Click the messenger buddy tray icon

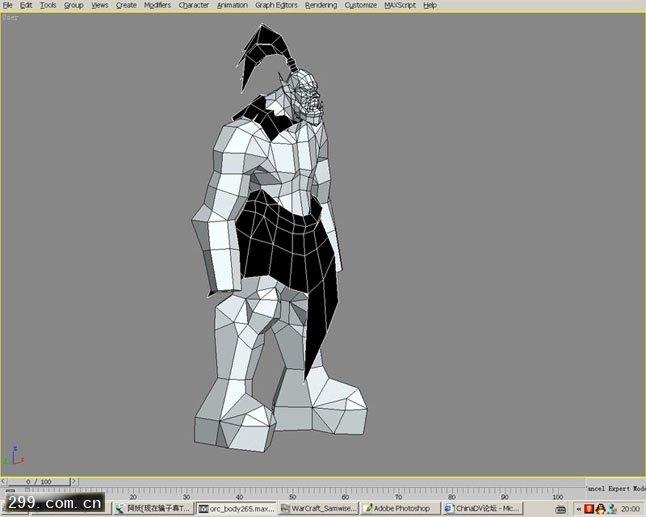[612, 509]
